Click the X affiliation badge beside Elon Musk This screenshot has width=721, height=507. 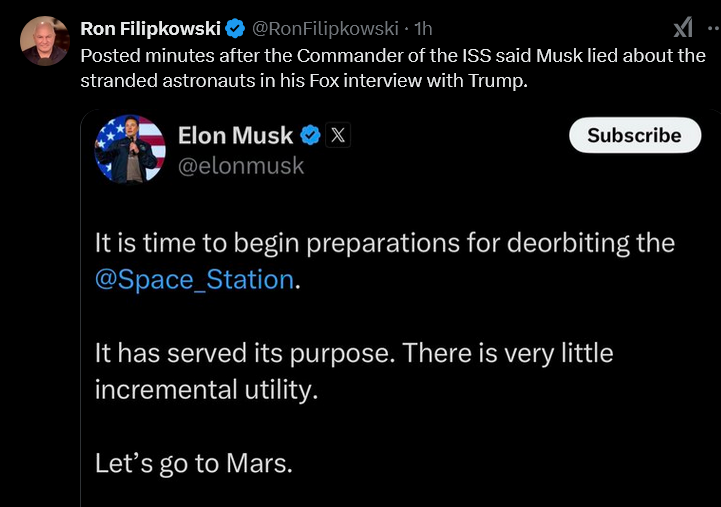338,135
